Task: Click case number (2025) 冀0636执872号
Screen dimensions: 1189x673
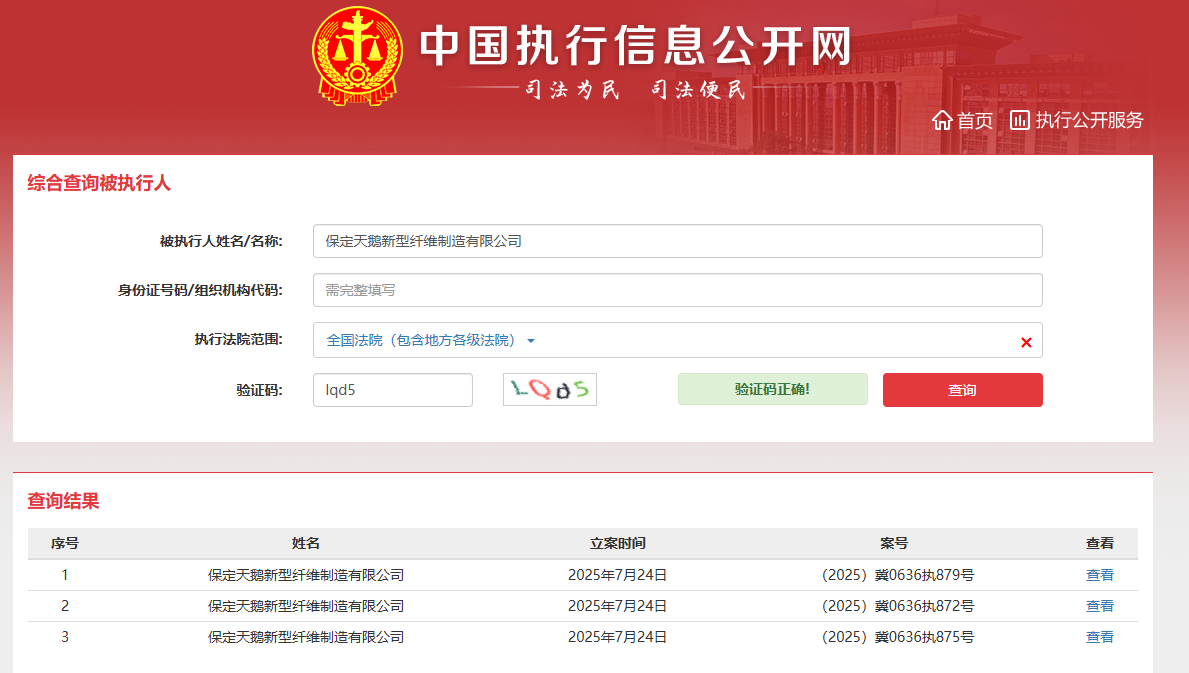Action: 898,606
